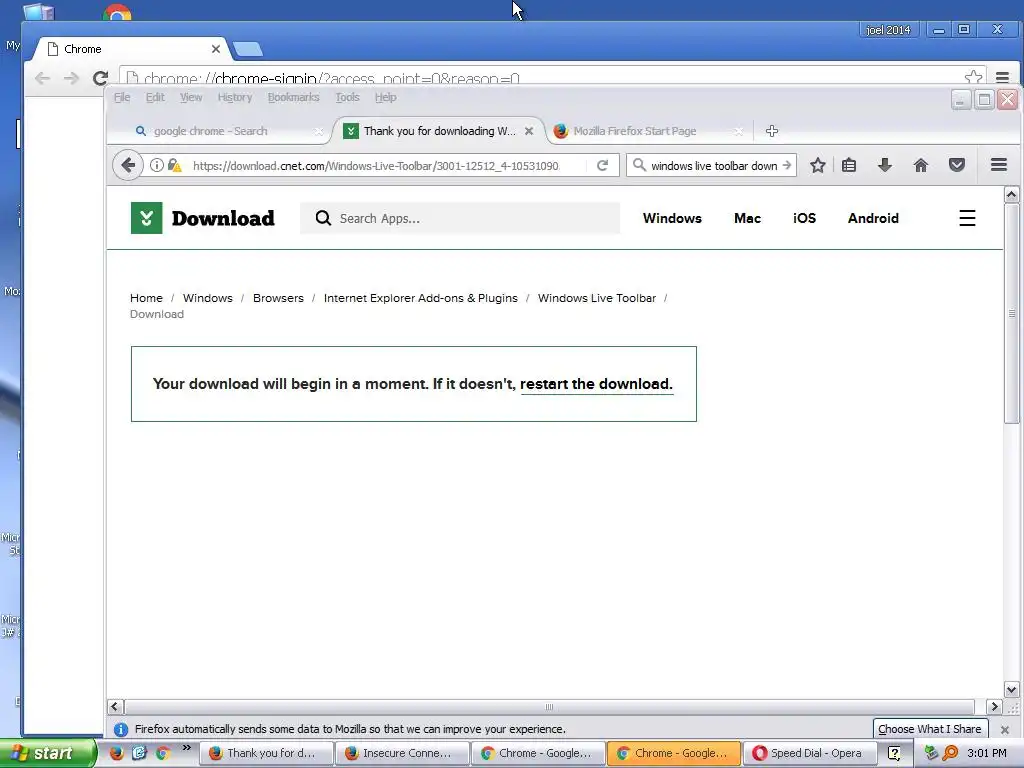The image size is (1024, 768).
Task: Click the 'Thank you for d...' taskbar button
Action: (266, 753)
